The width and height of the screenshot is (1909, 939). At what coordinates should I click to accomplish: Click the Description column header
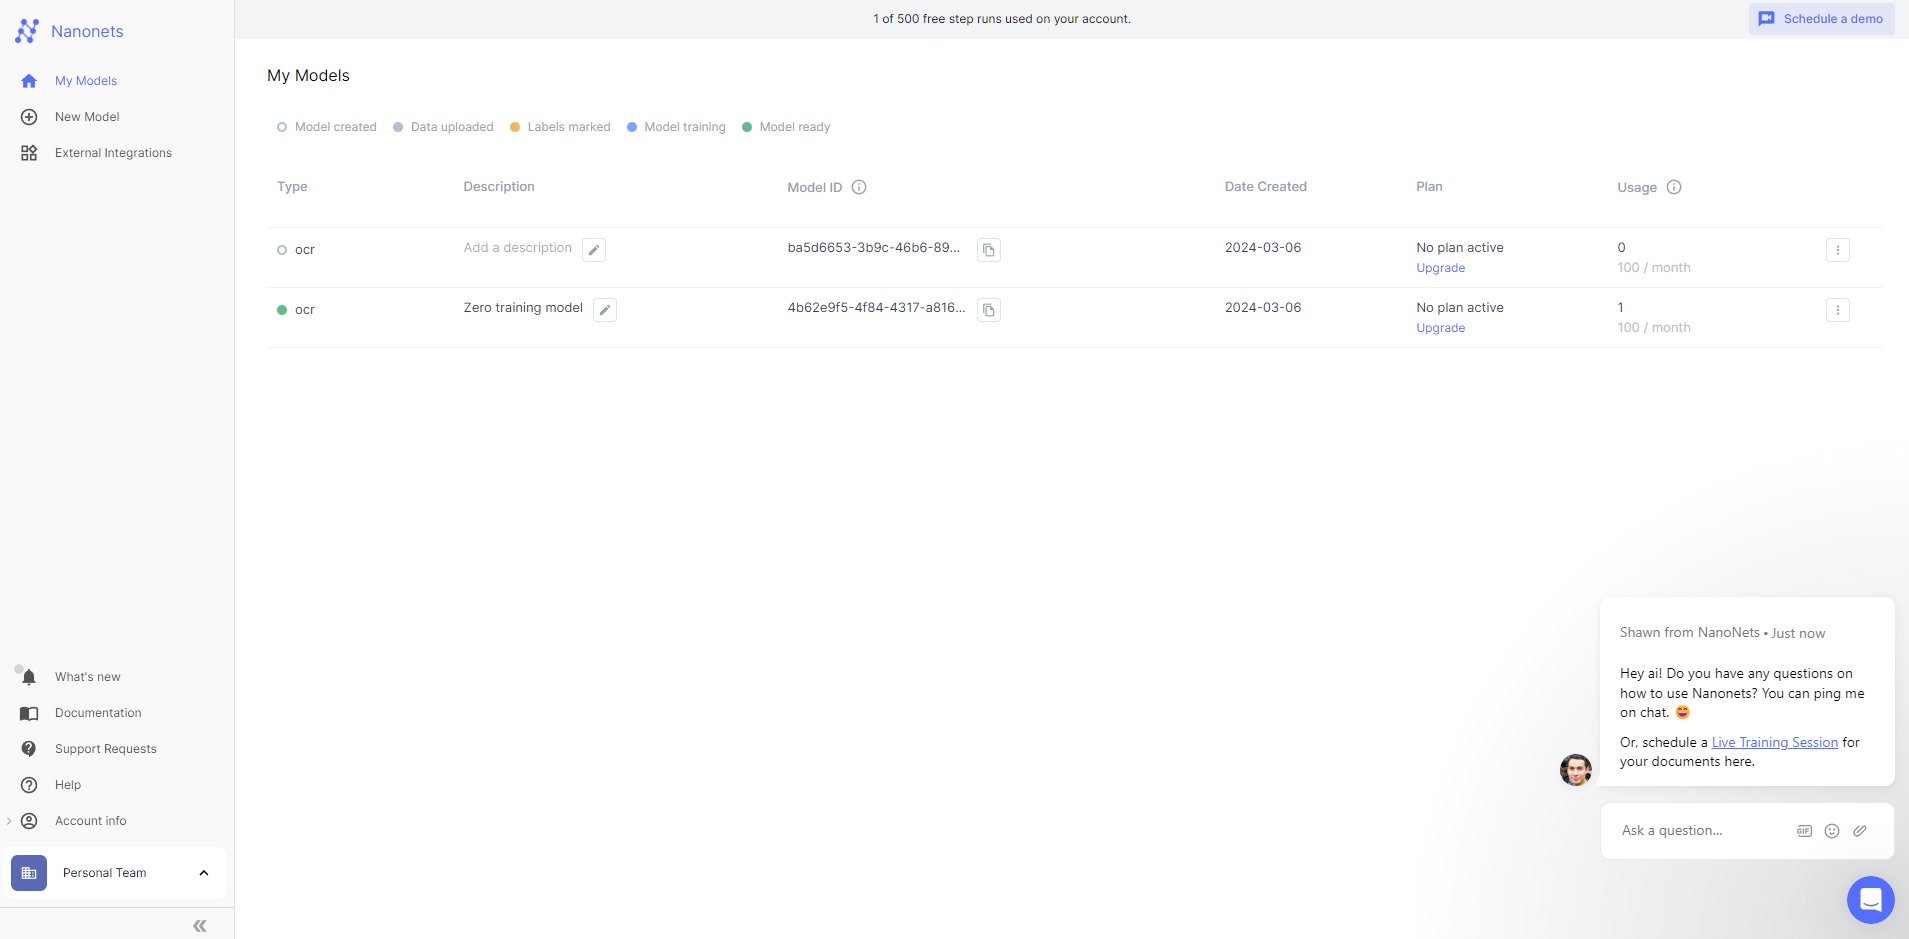[498, 187]
